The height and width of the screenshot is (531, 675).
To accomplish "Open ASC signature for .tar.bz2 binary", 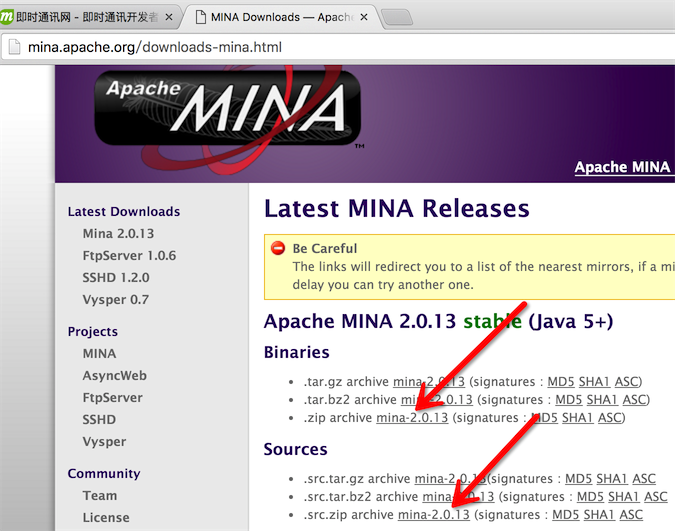I will coord(634,400).
